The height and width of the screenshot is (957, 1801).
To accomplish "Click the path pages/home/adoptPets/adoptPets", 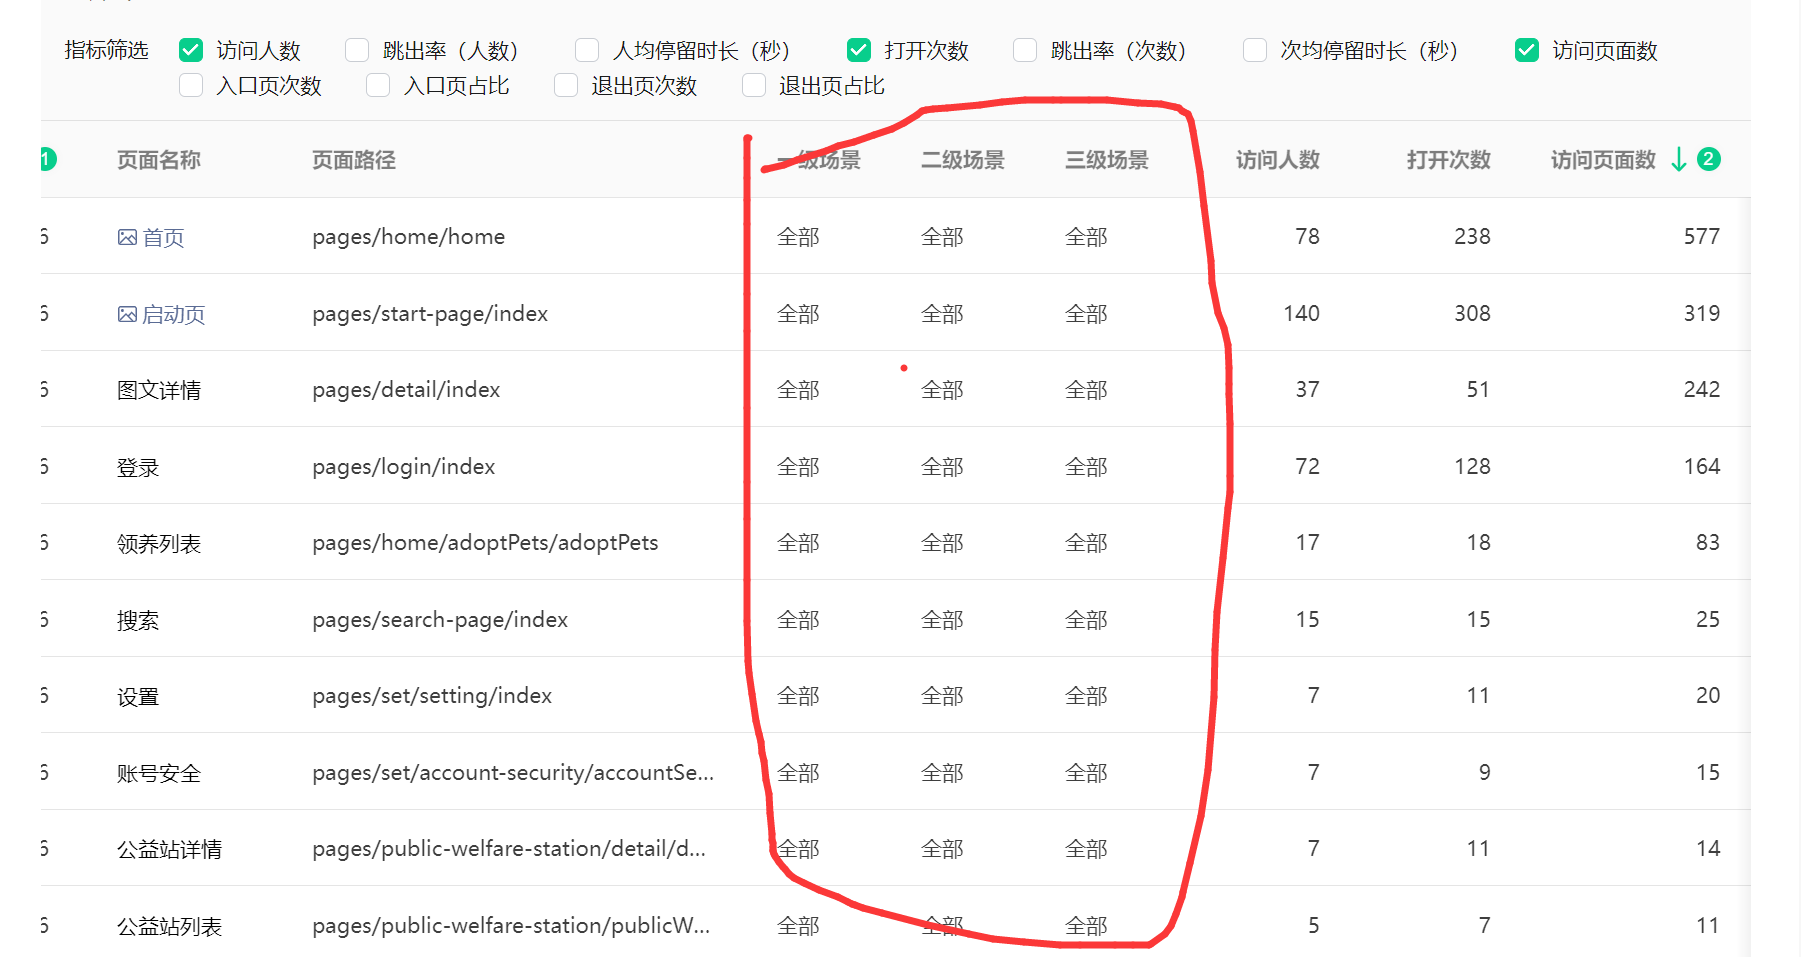I will 485,543.
